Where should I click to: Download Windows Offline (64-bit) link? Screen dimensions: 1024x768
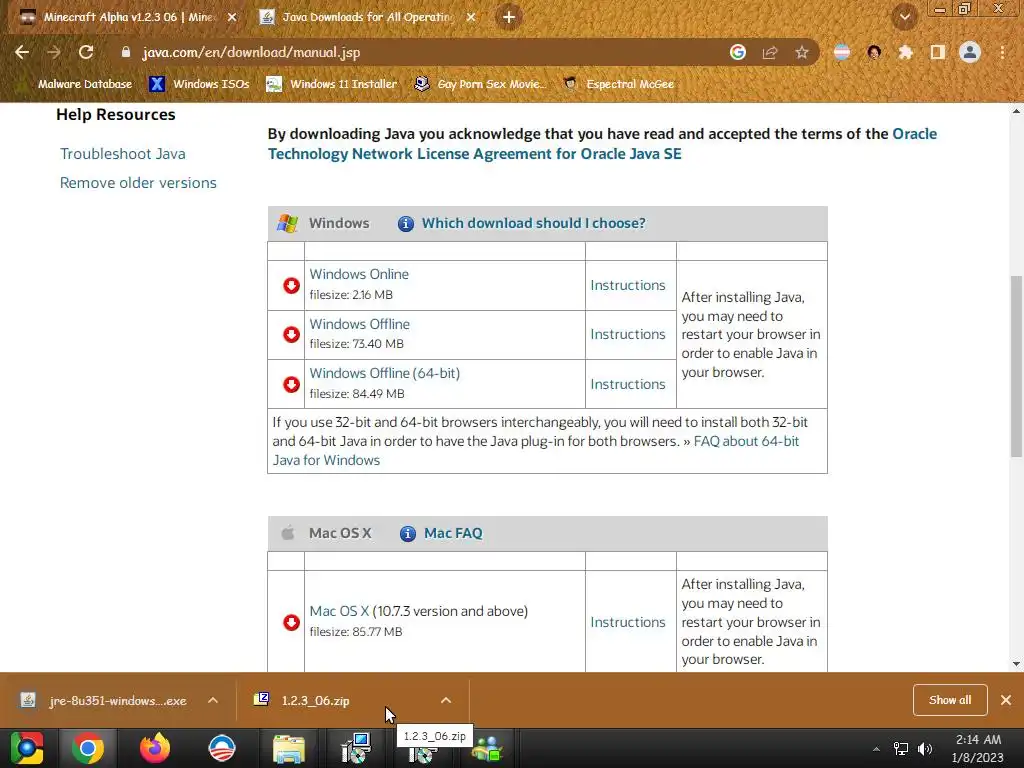point(385,373)
